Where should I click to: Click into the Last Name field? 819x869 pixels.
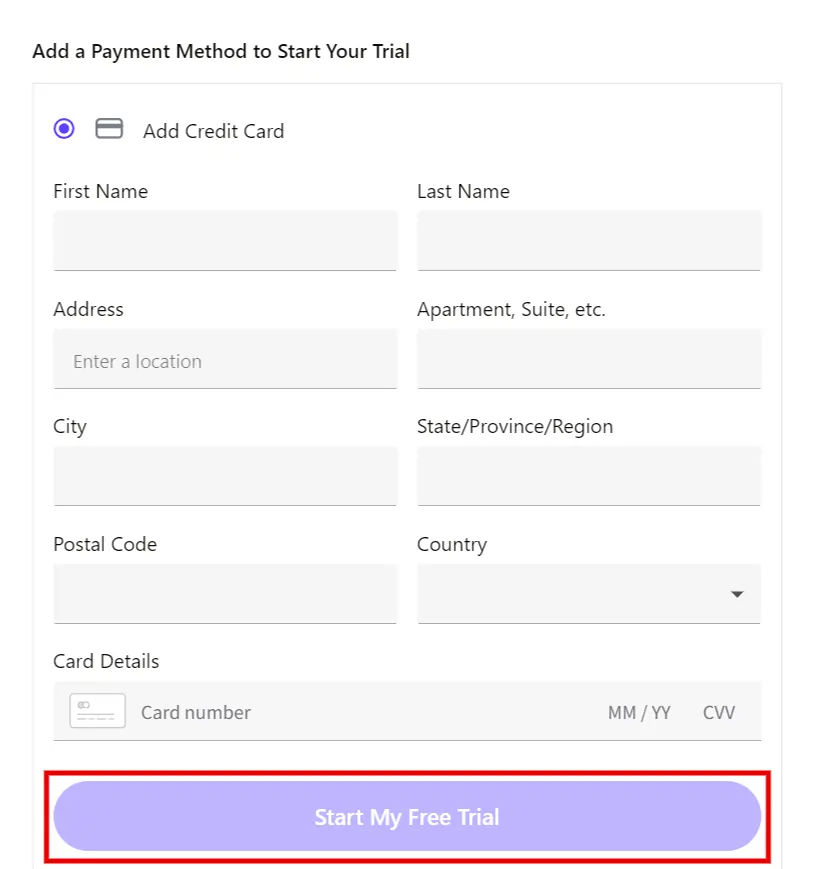[x=588, y=240]
